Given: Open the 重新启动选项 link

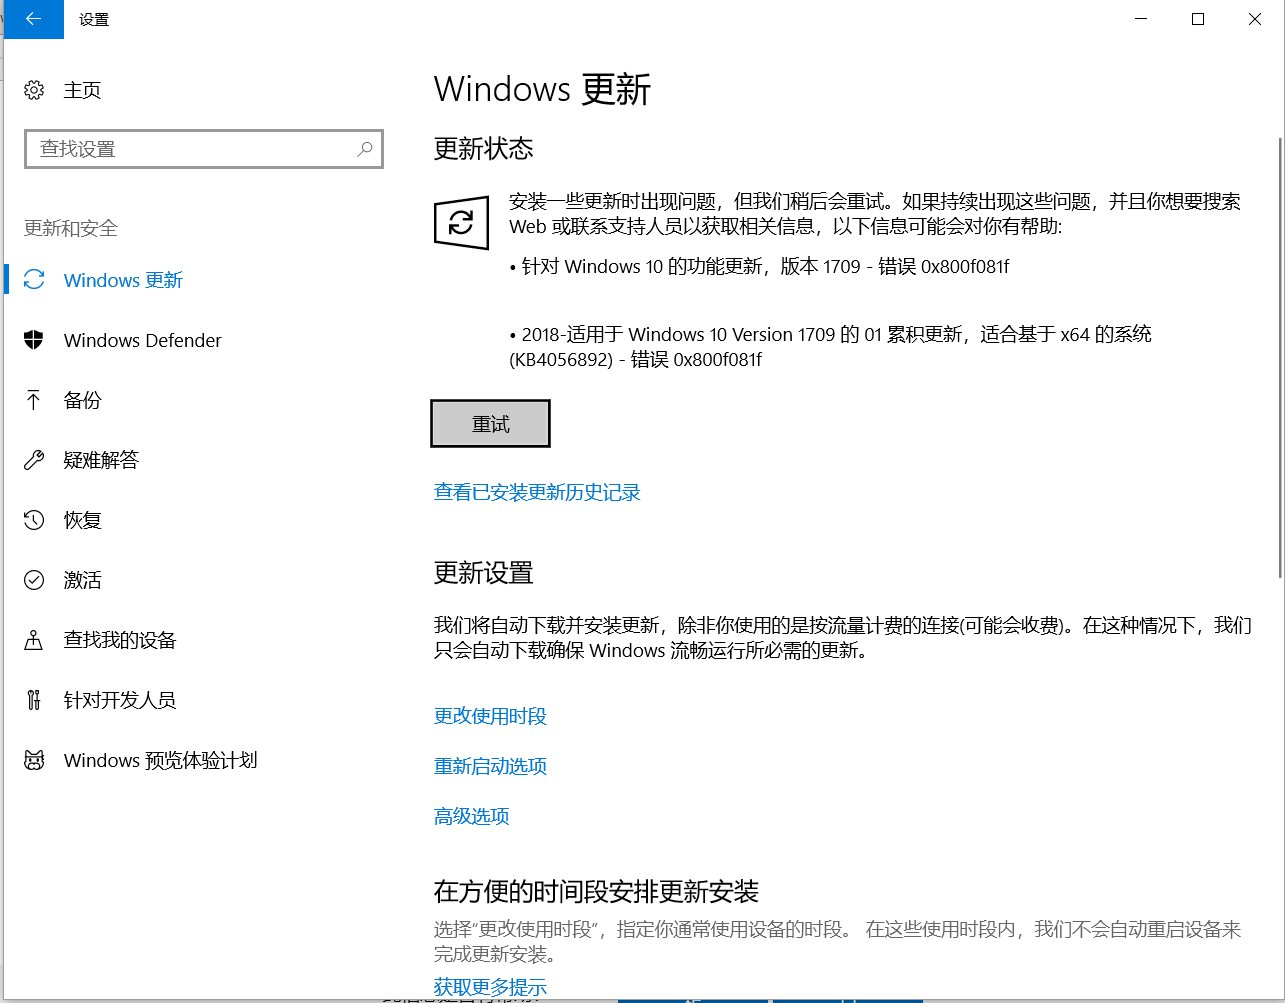Looking at the screenshot, I should coord(490,766).
